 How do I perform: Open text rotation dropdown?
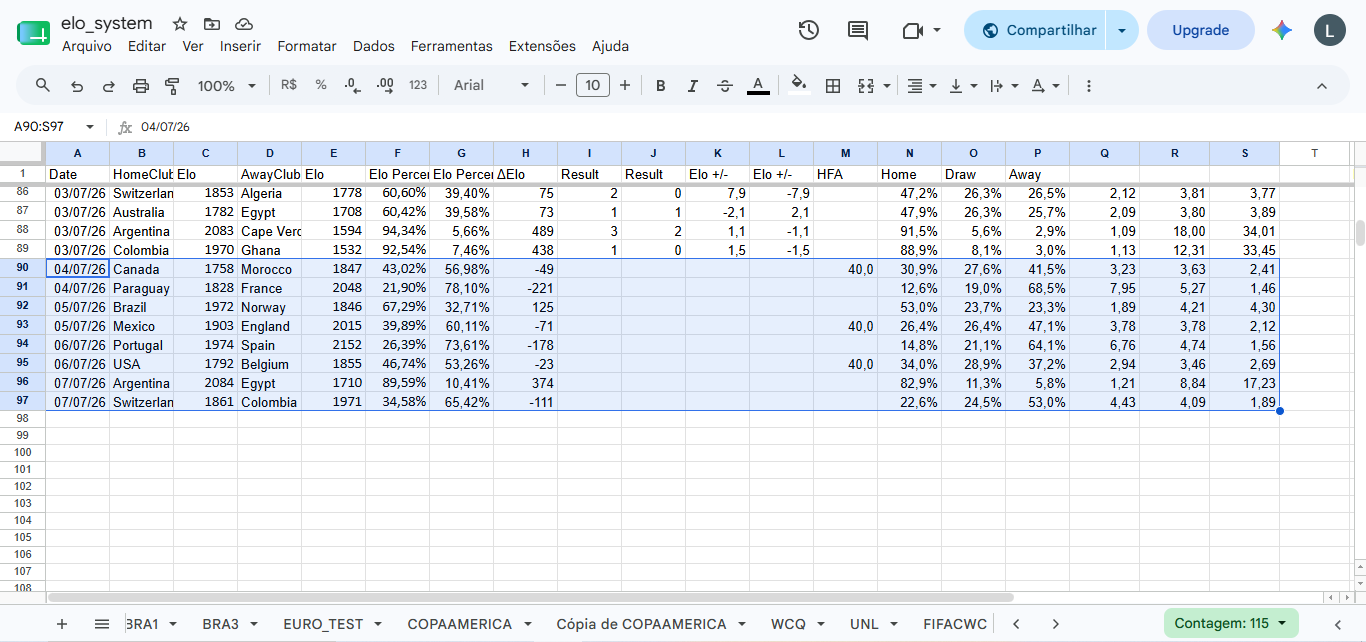1045,86
